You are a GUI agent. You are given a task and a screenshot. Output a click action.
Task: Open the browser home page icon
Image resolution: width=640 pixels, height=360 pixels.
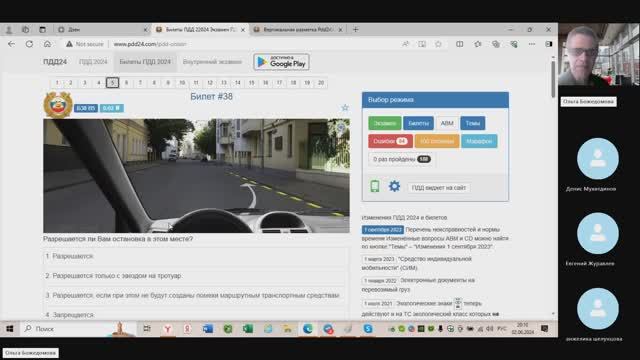tap(47, 44)
